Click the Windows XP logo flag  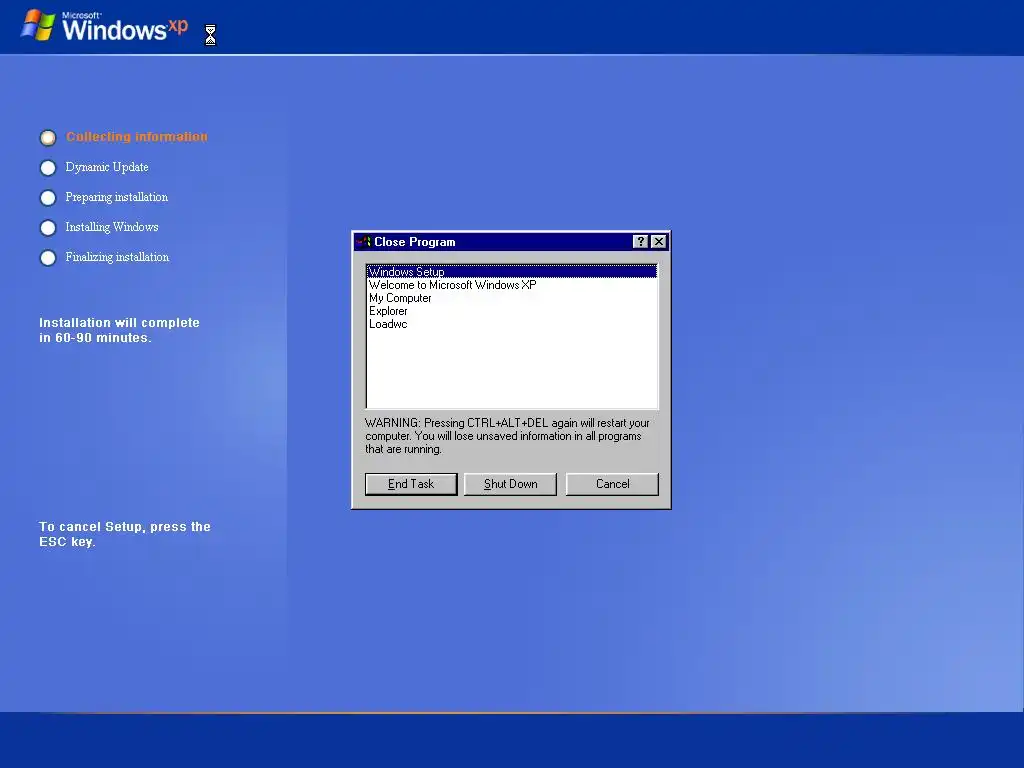coord(39,25)
